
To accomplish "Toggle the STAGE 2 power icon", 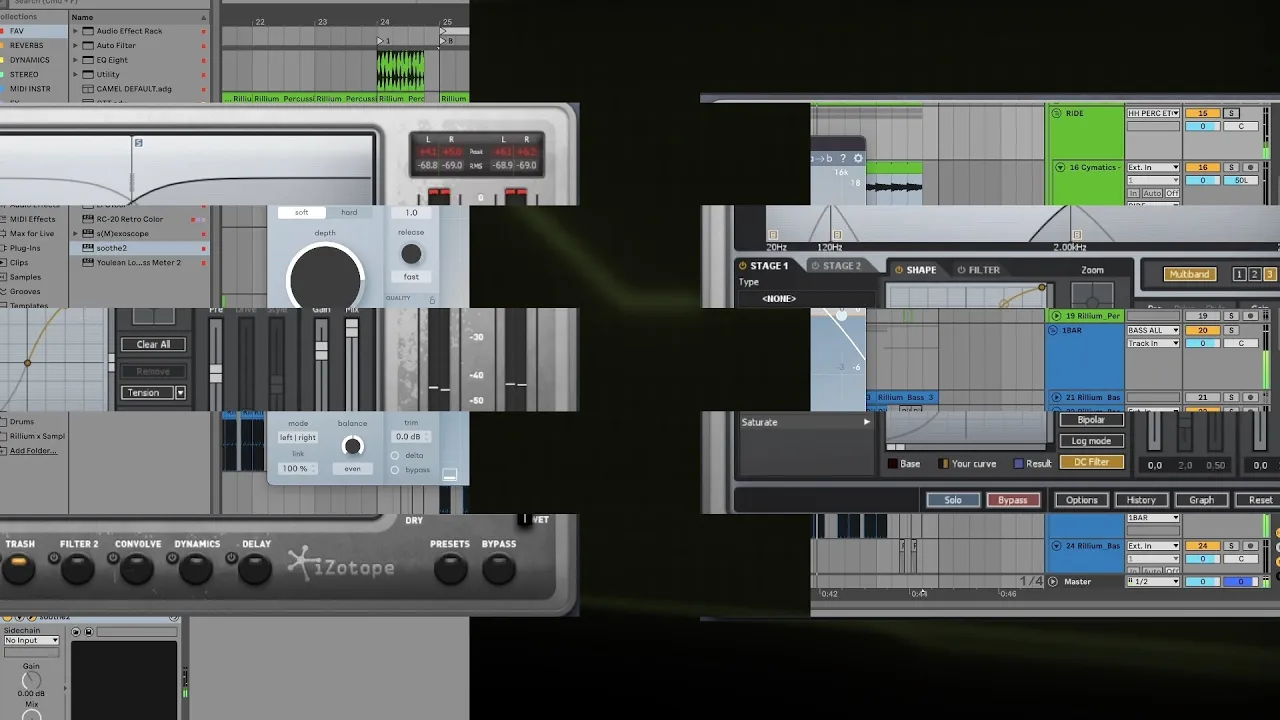I will pos(814,266).
